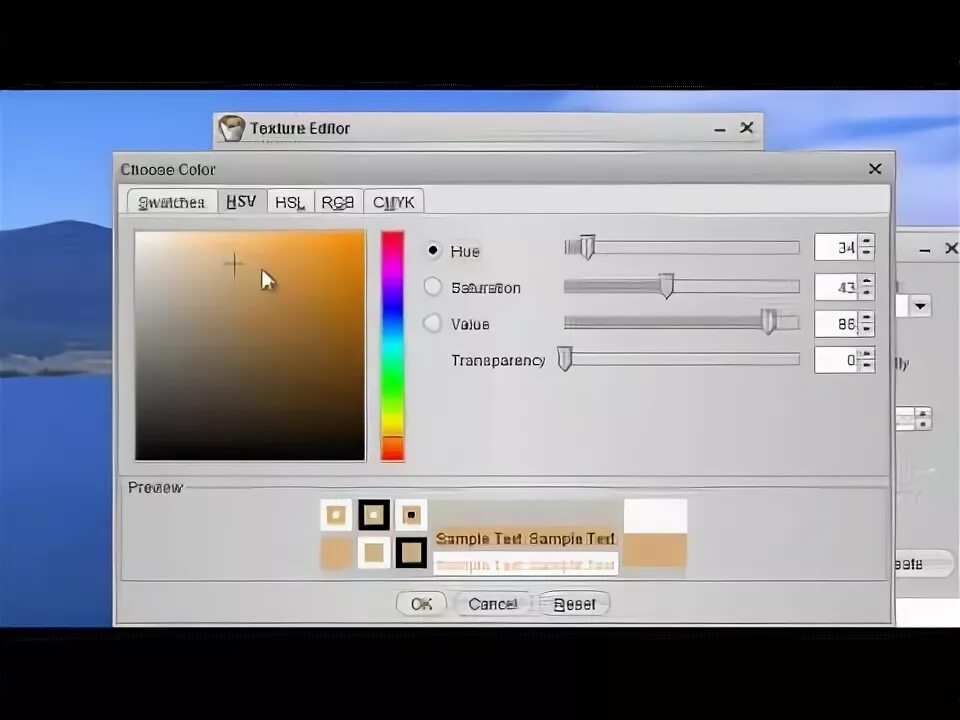Select the Hue radio button

433,251
